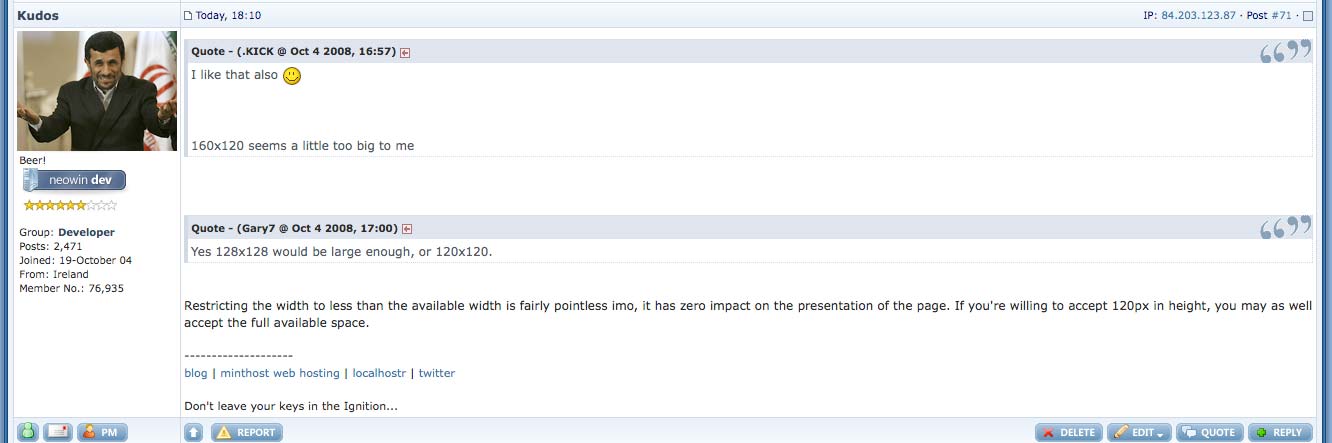Click the up-arrow back-to-top icon

click(194, 432)
